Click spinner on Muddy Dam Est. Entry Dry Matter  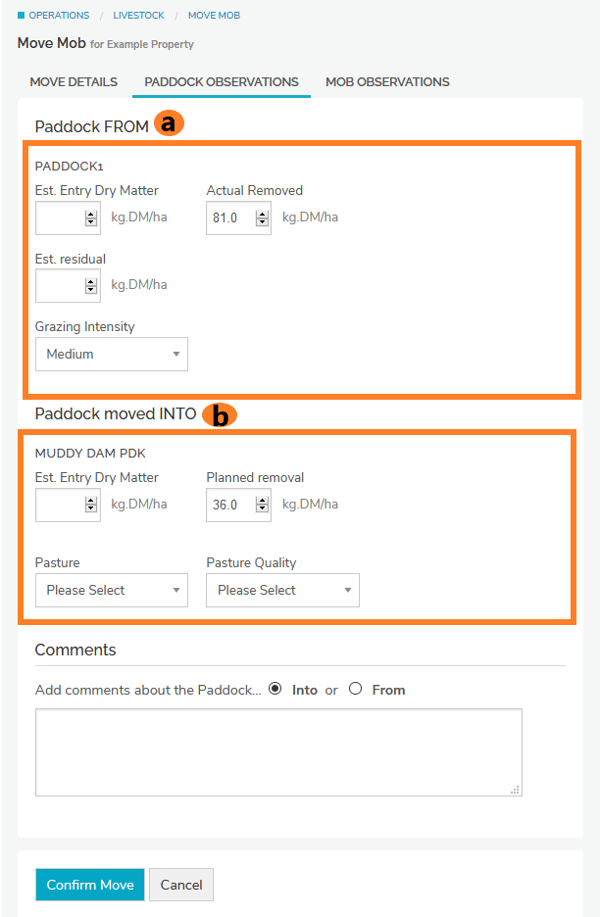(x=91, y=505)
